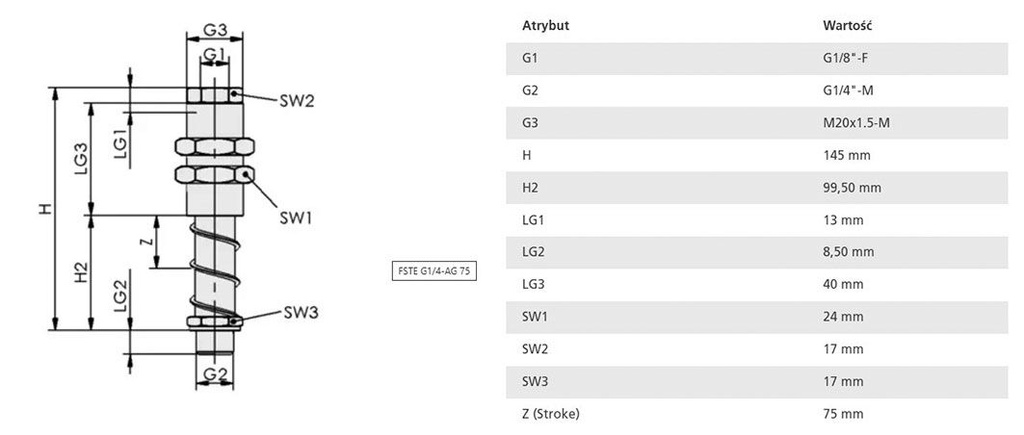Viewport: 1024px width, 435px height.
Task: Select the G1/4"-M value in table
Action: coord(846,90)
